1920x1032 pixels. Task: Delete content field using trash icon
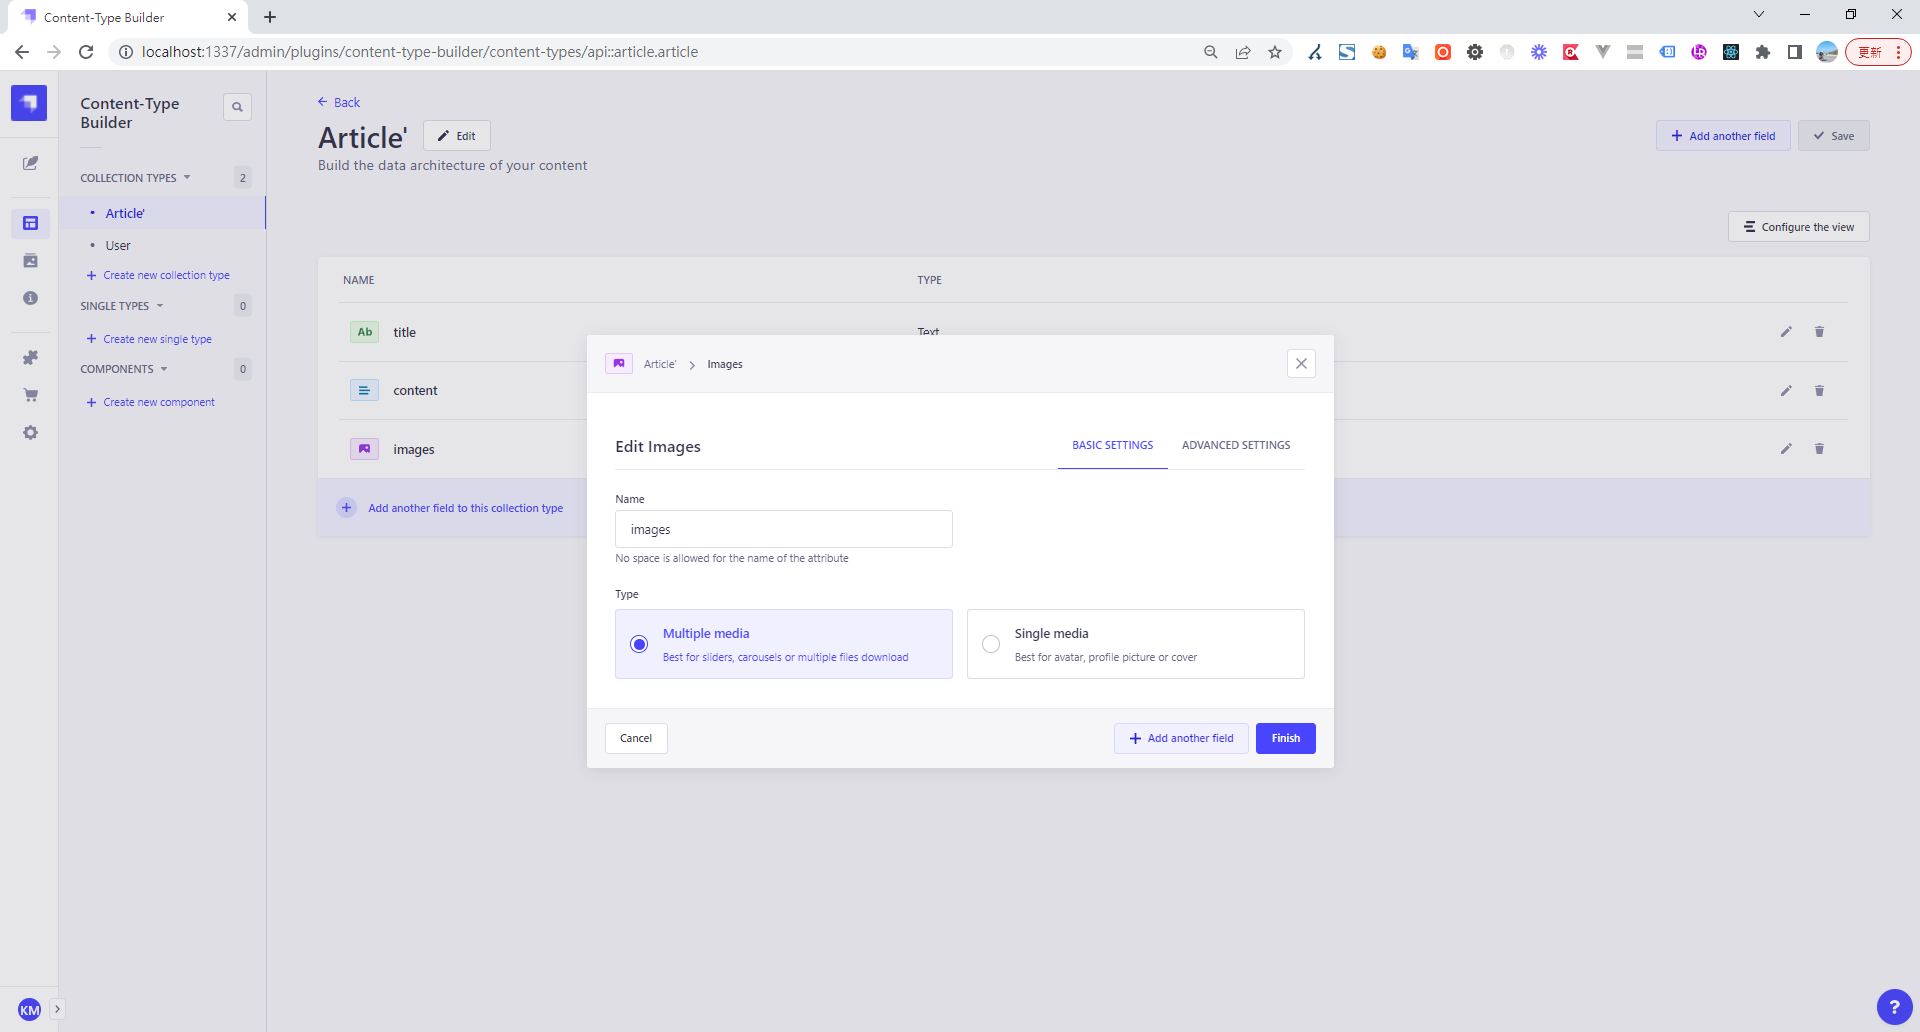[x=1819, y=391]
